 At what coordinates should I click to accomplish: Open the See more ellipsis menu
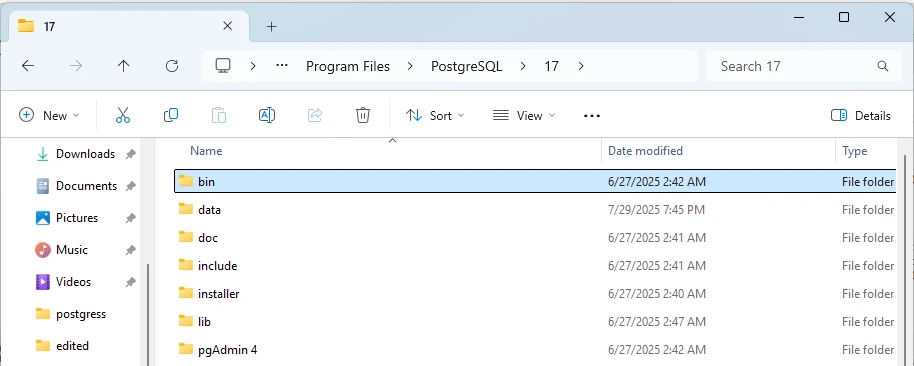coord(592,116)
